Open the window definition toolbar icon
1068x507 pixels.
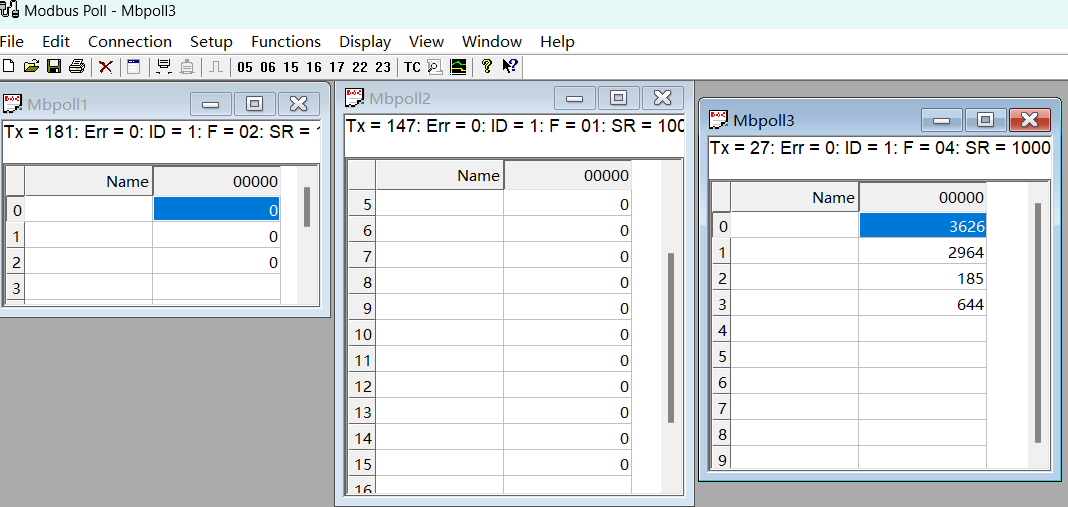(x=134, y=67)
